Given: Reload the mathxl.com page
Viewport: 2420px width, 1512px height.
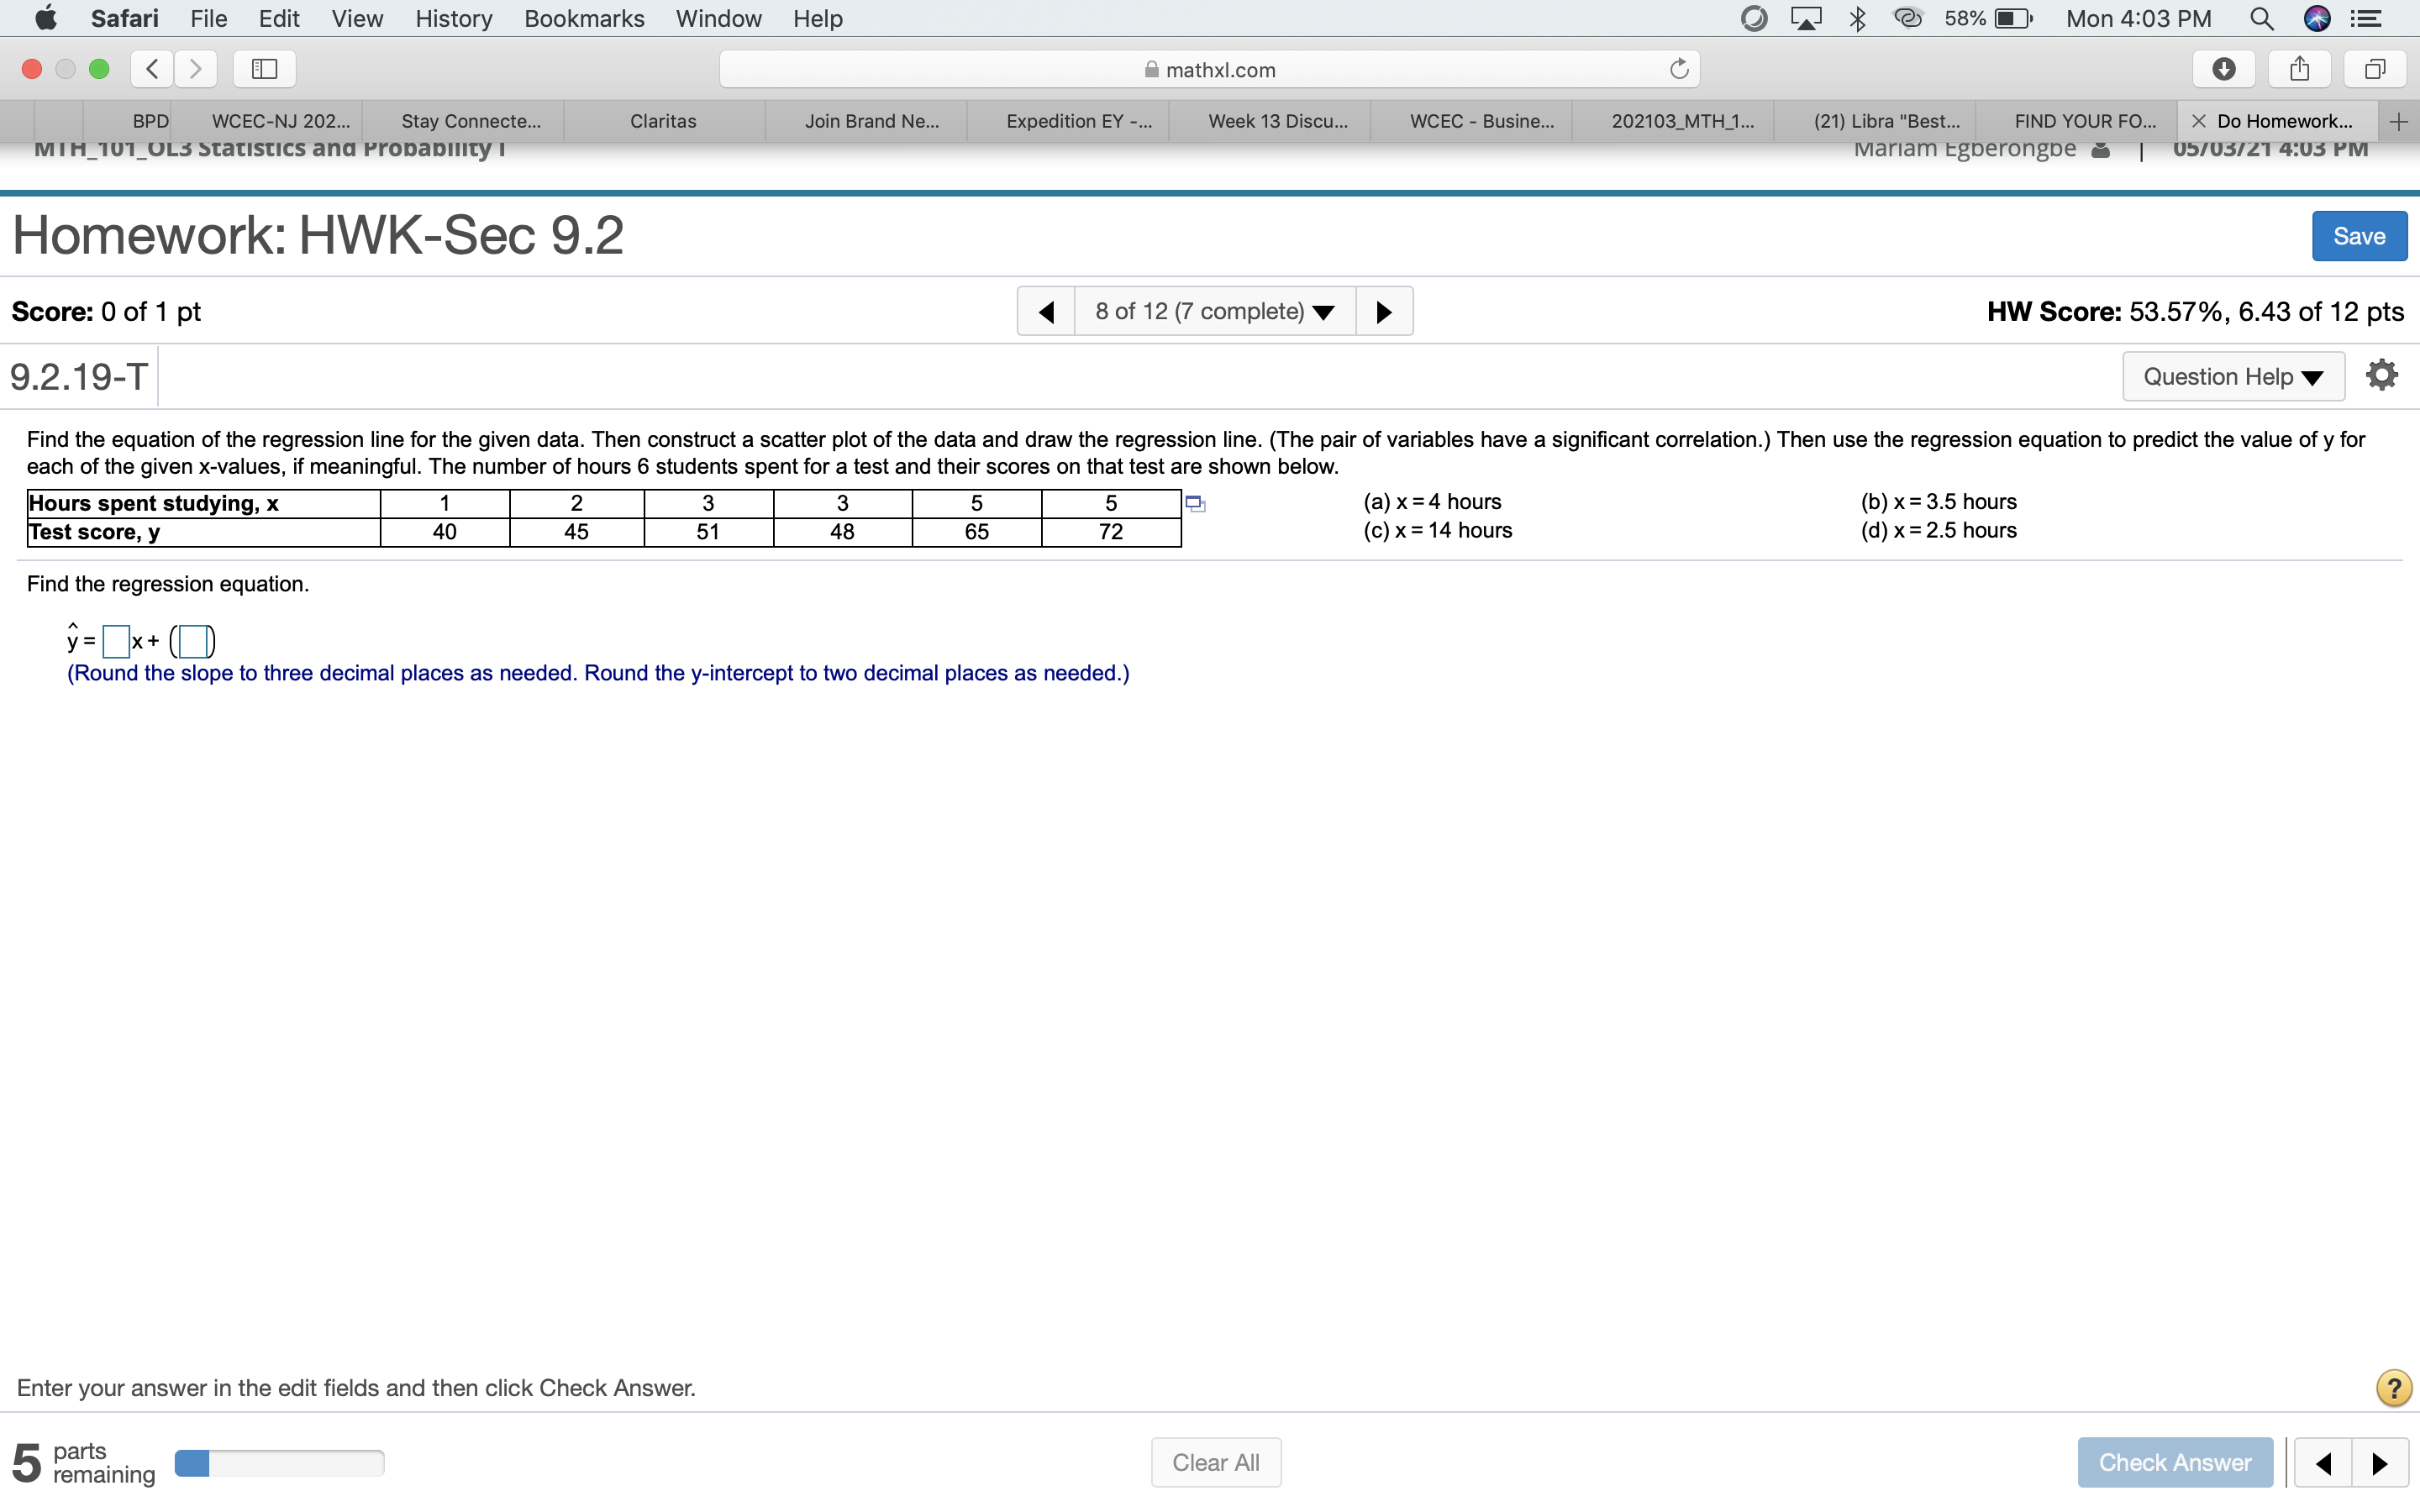Looking at the screenshot, I should (1679, 69).
